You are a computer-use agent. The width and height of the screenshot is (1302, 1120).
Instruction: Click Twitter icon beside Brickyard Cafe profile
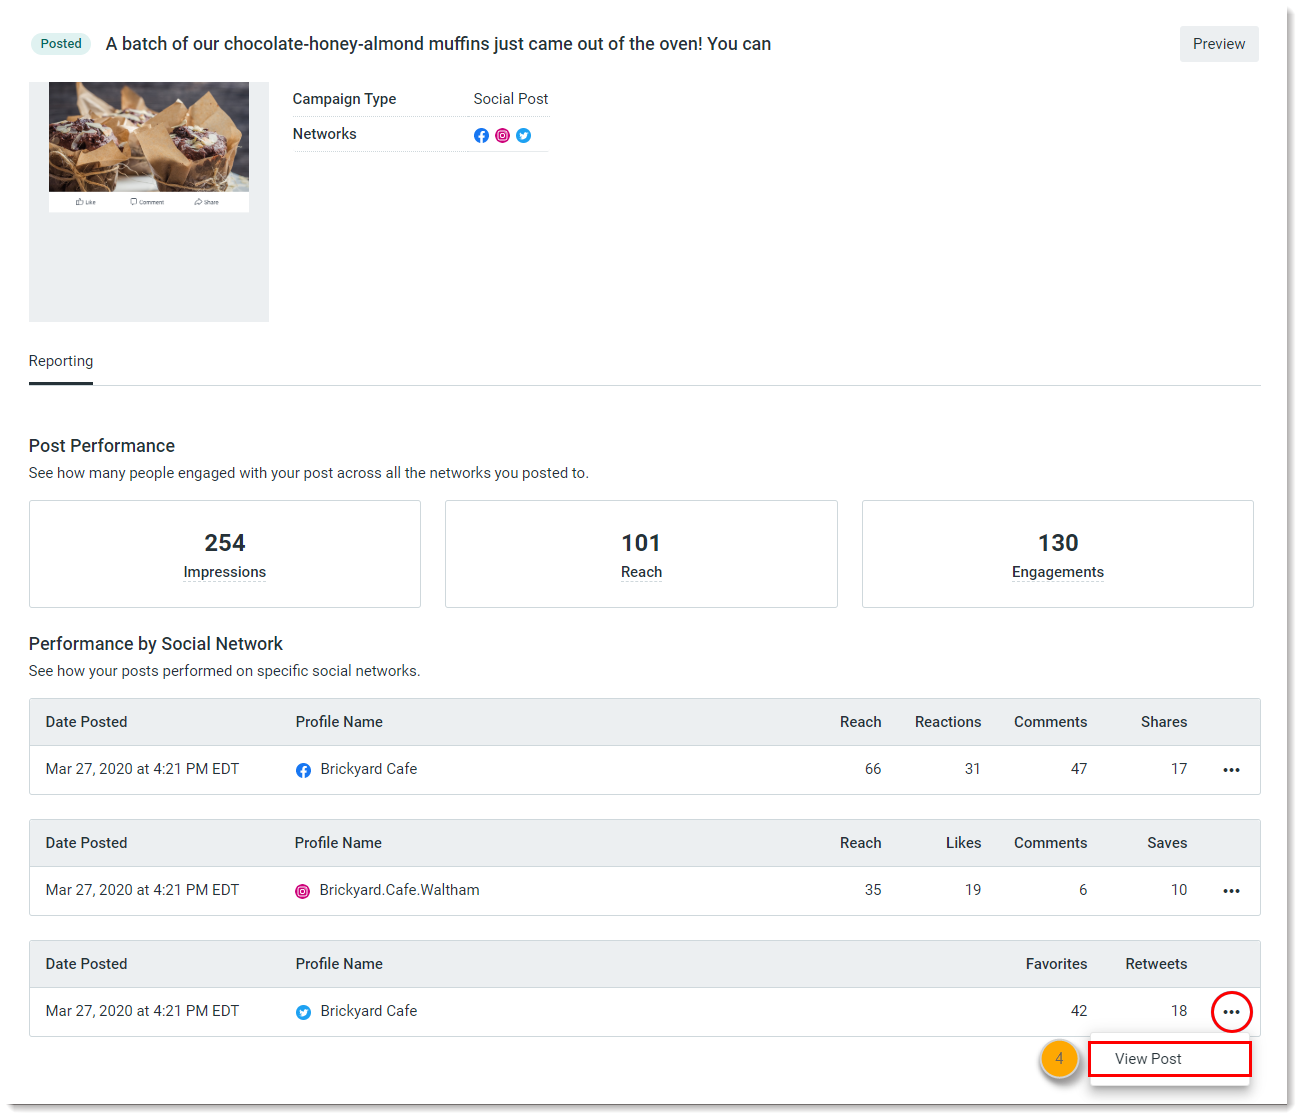(x=303, y=1012)
